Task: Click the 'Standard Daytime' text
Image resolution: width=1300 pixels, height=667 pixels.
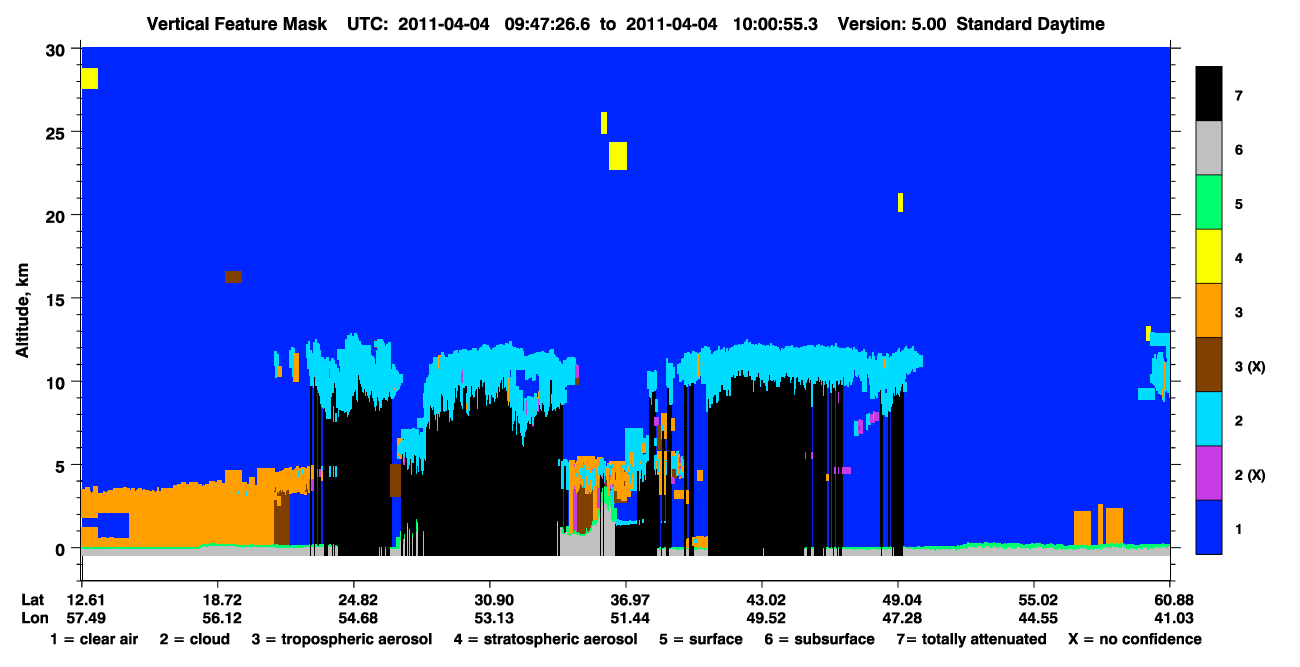Action: [x=1031, y=24]
